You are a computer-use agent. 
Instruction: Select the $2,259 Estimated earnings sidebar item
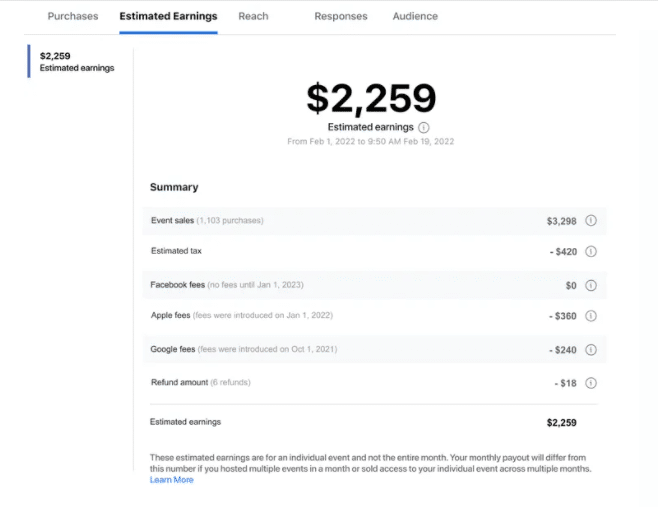coord(77,62)
